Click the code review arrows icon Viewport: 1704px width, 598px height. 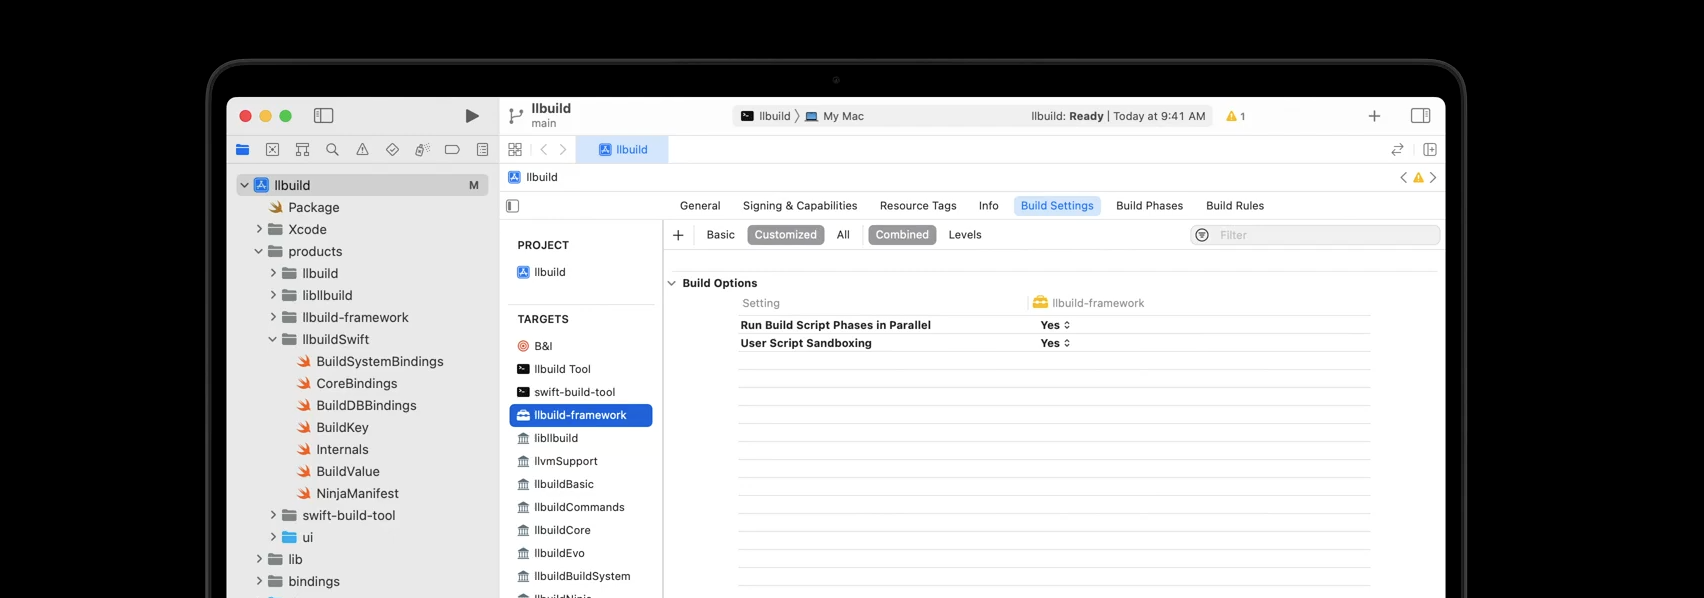point(1397,150)
